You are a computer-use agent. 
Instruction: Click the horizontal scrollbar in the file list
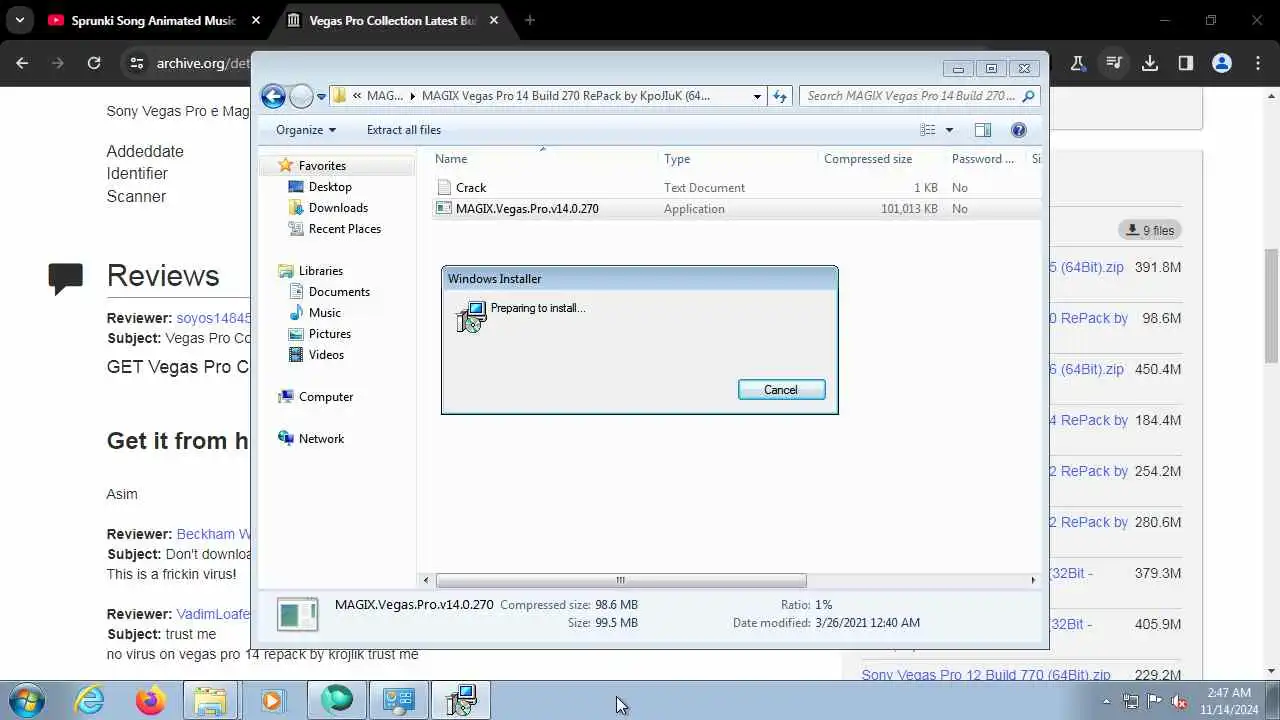(620, 580)
